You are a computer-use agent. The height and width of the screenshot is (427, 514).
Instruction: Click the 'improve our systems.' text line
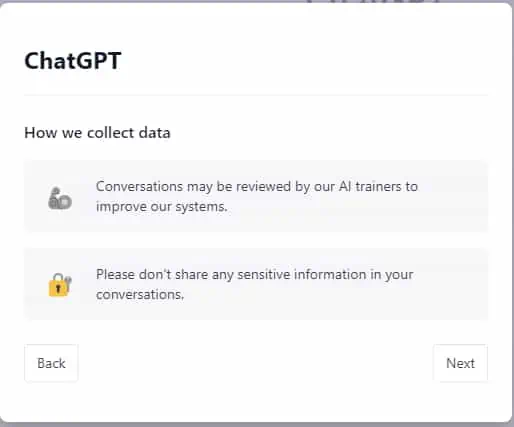[x=162, y=207]
